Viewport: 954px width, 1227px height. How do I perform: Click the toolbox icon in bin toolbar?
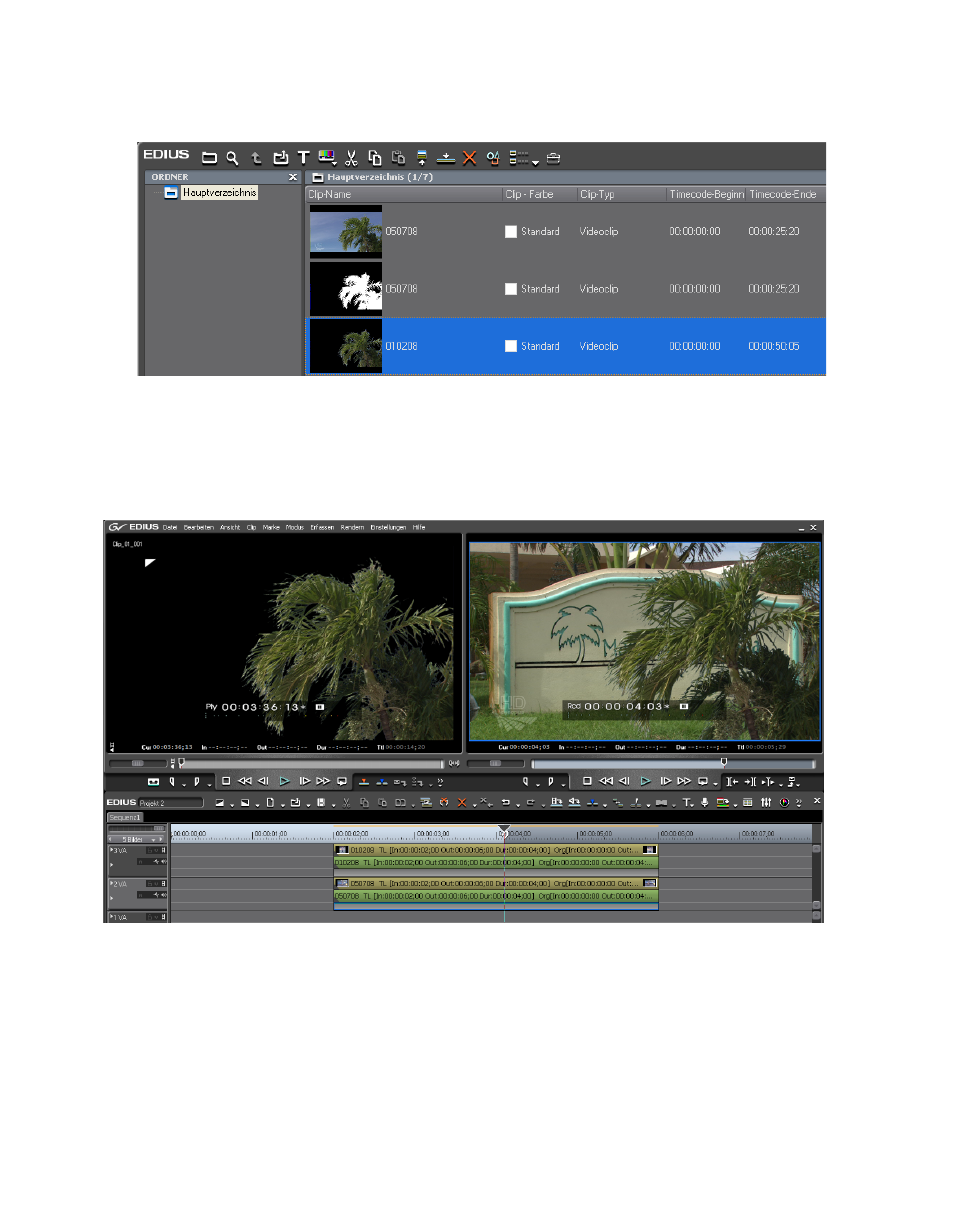pos(554,157)
